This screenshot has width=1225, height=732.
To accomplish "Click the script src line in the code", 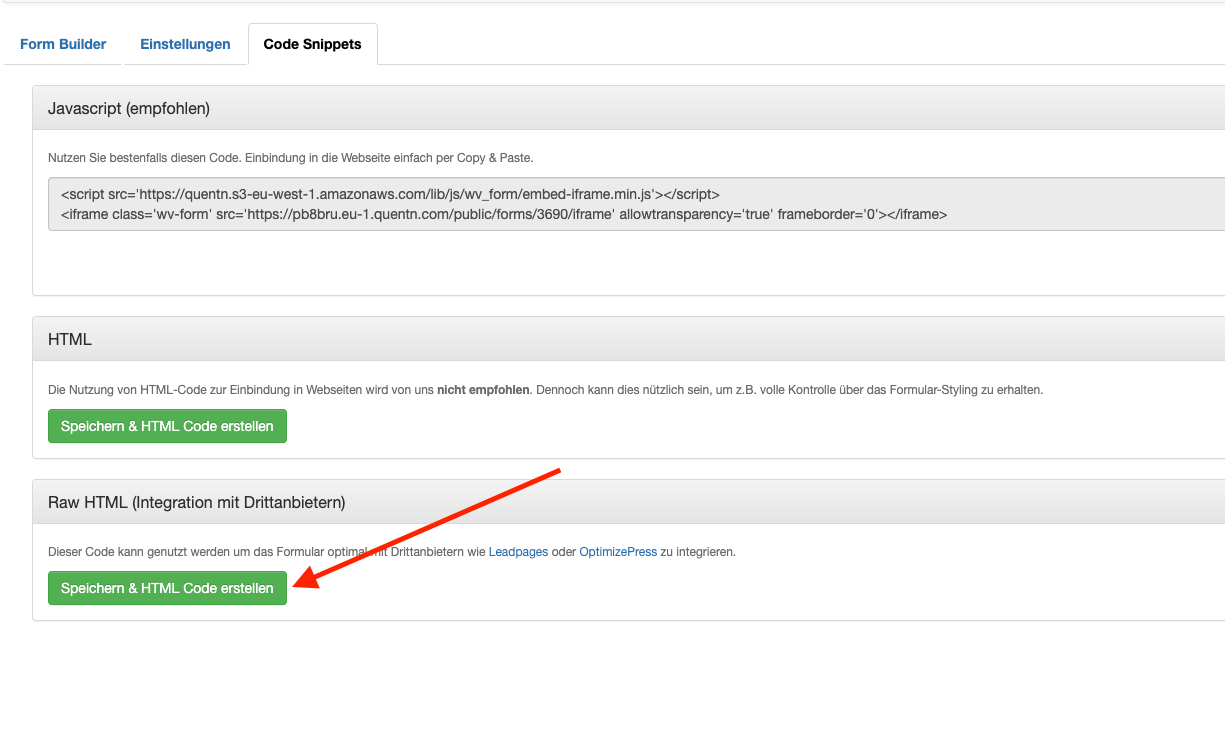I will tap(390, 195).
